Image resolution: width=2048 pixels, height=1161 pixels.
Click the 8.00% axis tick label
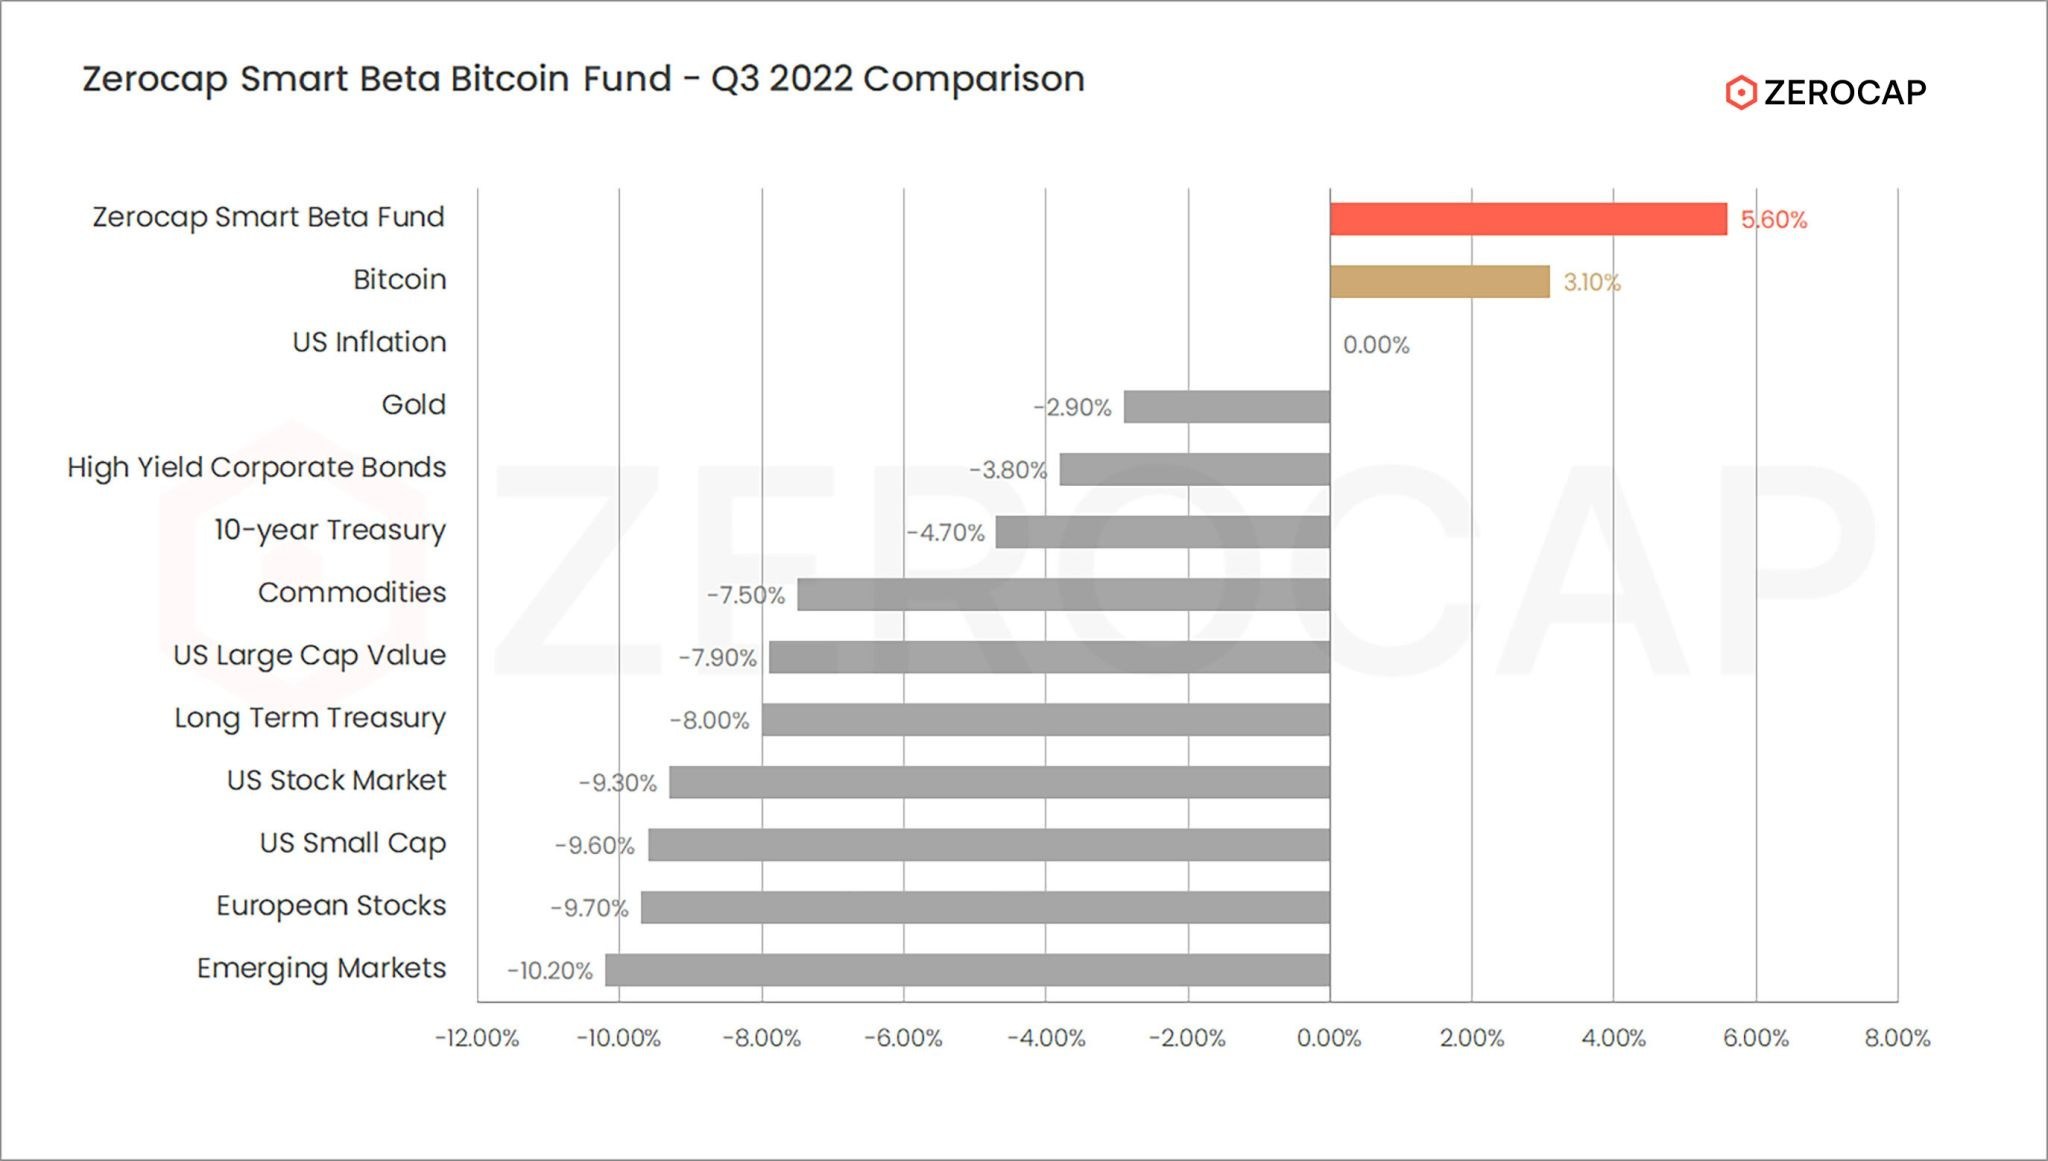(x=1897, y=1038)
